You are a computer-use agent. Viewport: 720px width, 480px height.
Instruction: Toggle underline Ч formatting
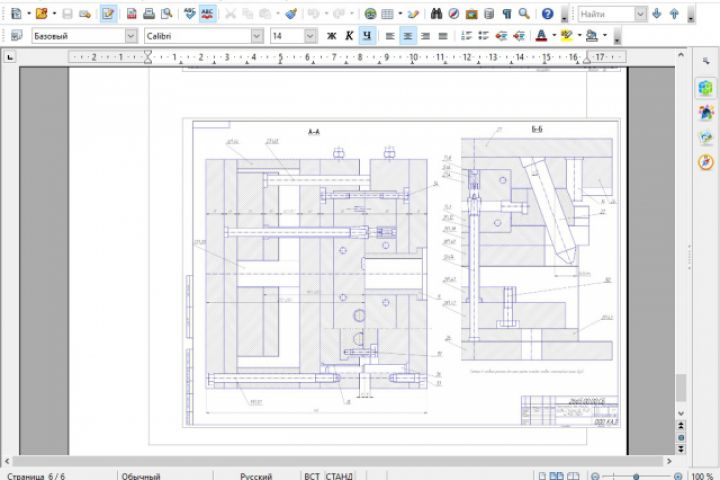pyautogui.click(x=367, y=36)
